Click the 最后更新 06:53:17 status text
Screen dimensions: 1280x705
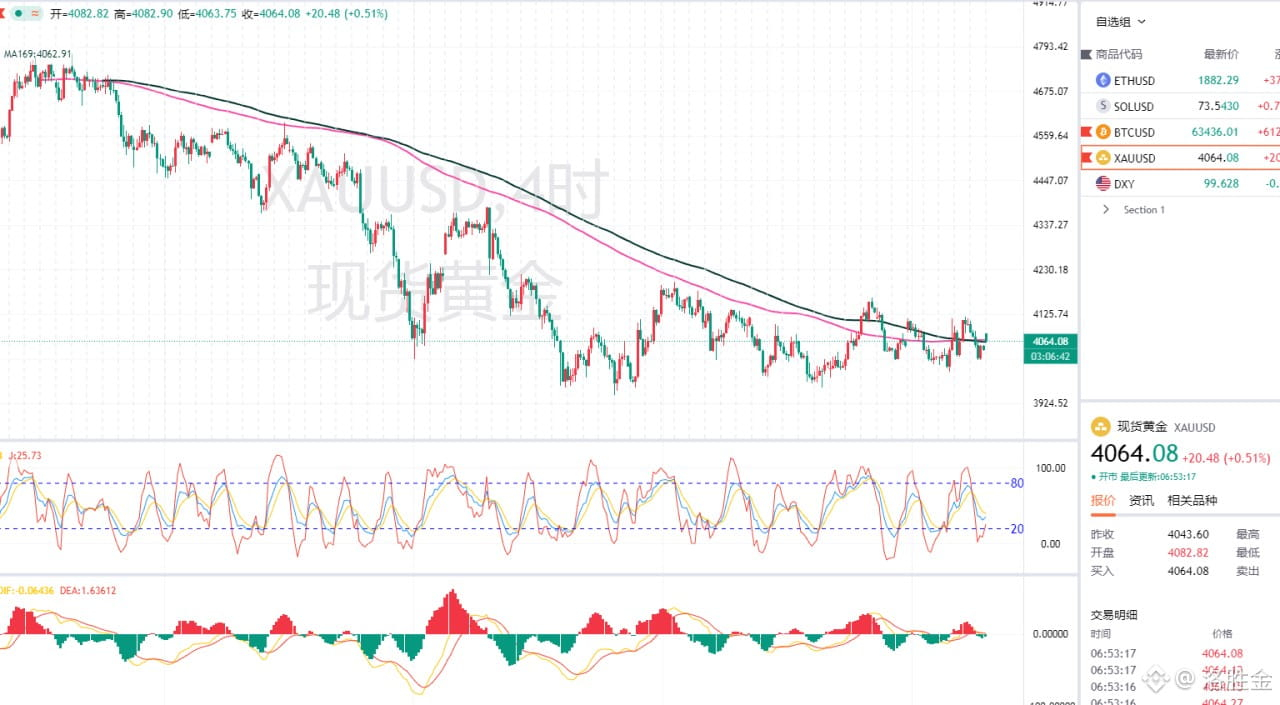(x=1158, y=477)
